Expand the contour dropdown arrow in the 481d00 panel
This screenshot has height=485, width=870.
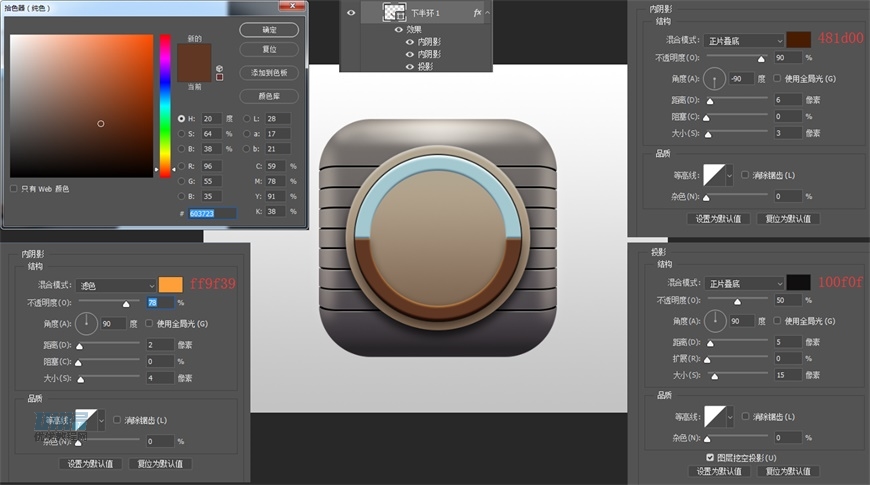point(730,174)
